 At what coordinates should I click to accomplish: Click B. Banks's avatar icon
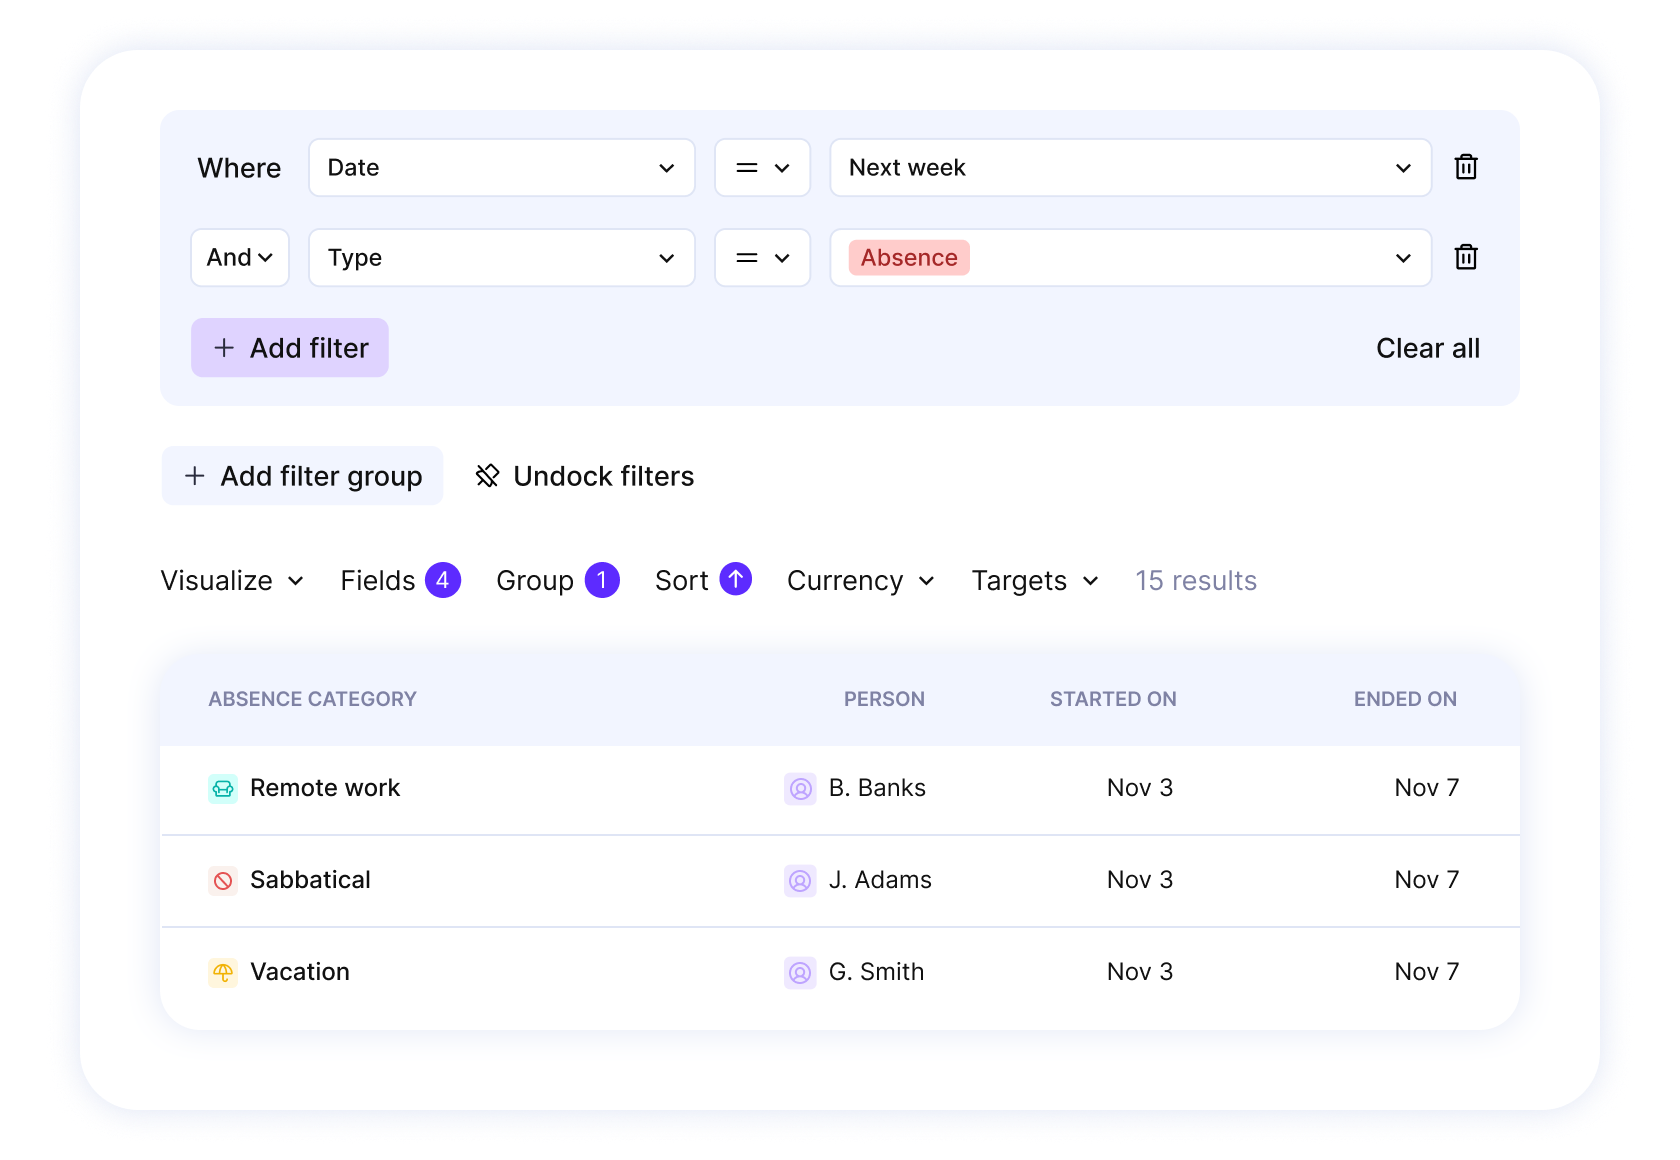[x=800, y=788]
